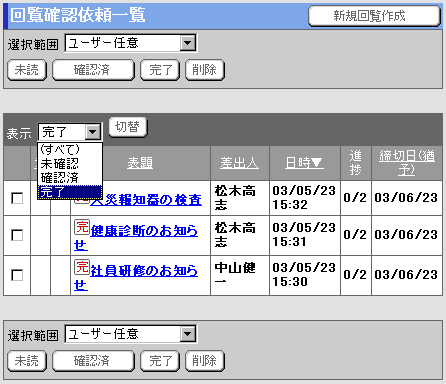Choose 未確認 in the dropdown list

(70, 163)
